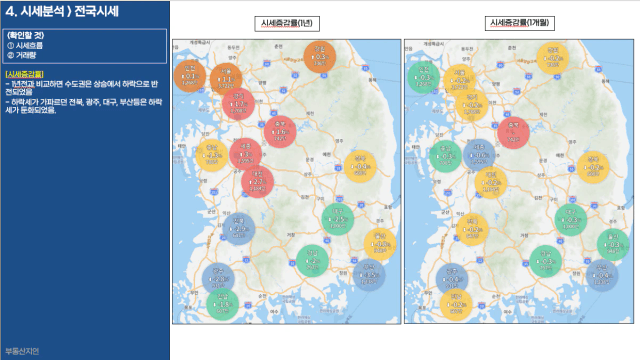The width and height of the screenshot is (640, 360).
Task: Select the blue 세종 marker on 1개월 map
Action: point(479,155)
